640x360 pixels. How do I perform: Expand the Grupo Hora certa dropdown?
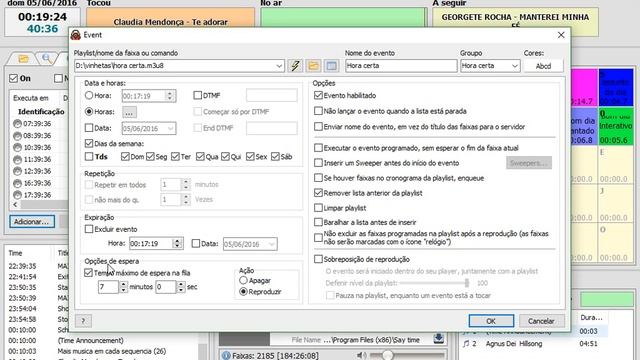coord(515,66)
